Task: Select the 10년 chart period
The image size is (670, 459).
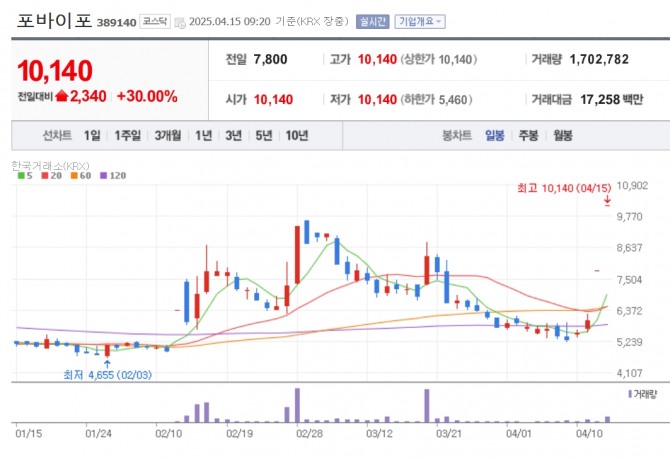Action: coord(297,135)
